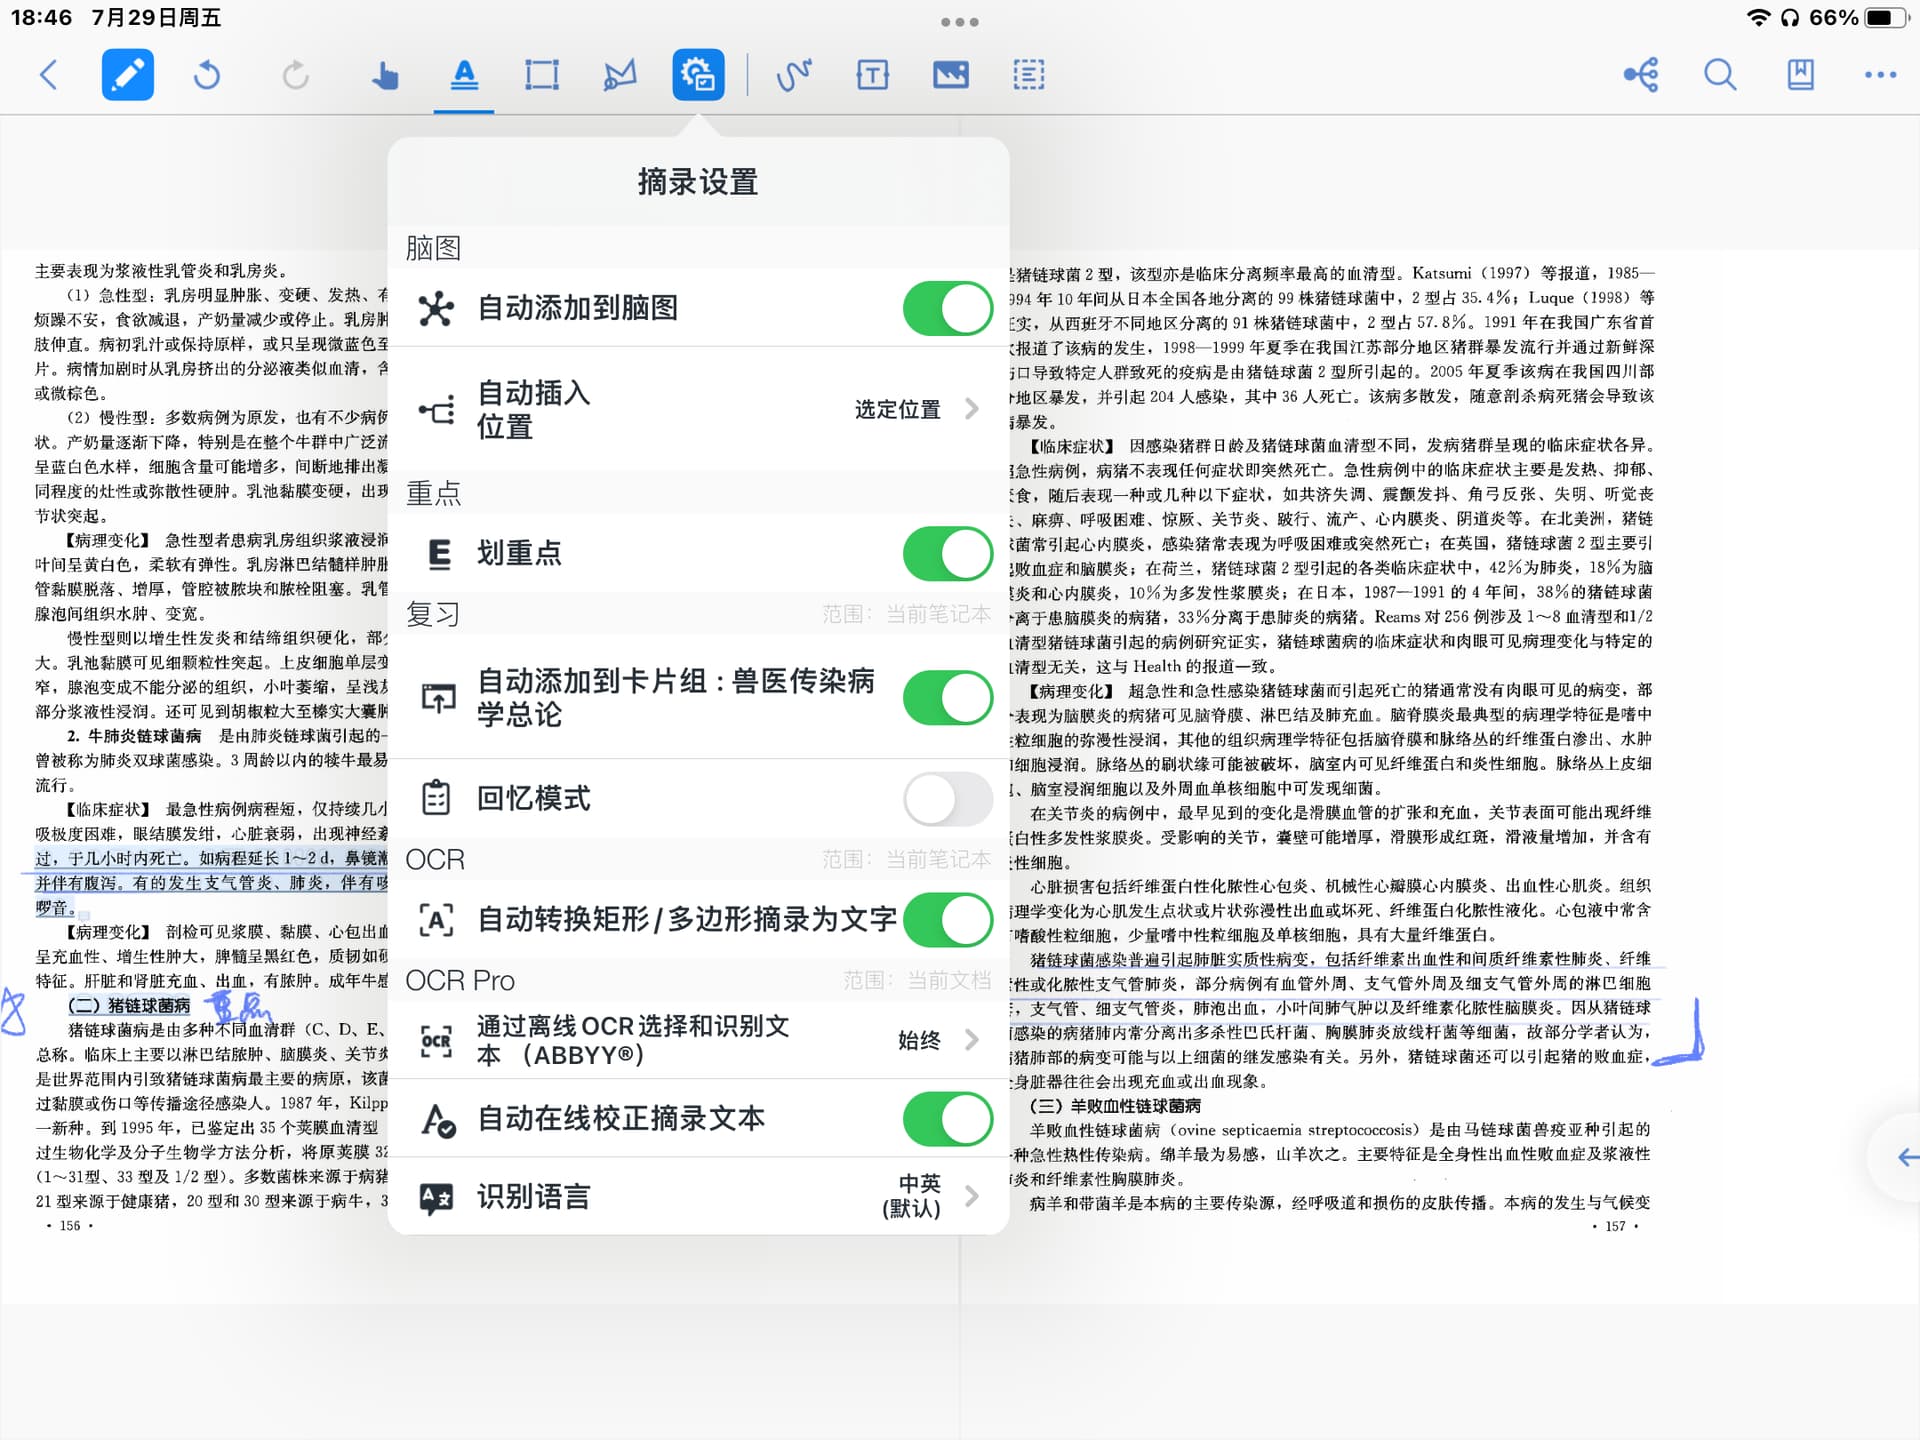Tap the 自动插入位置 row label
Screen dimensions: 1920x1440
533,409
